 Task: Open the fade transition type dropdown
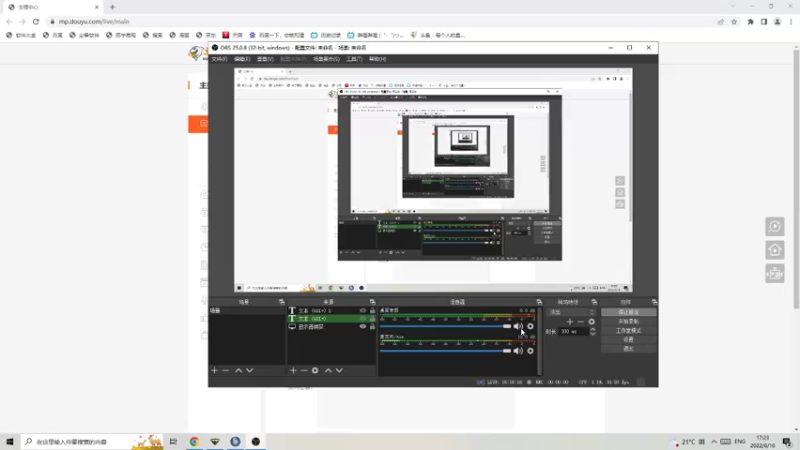tap(571, 312)
